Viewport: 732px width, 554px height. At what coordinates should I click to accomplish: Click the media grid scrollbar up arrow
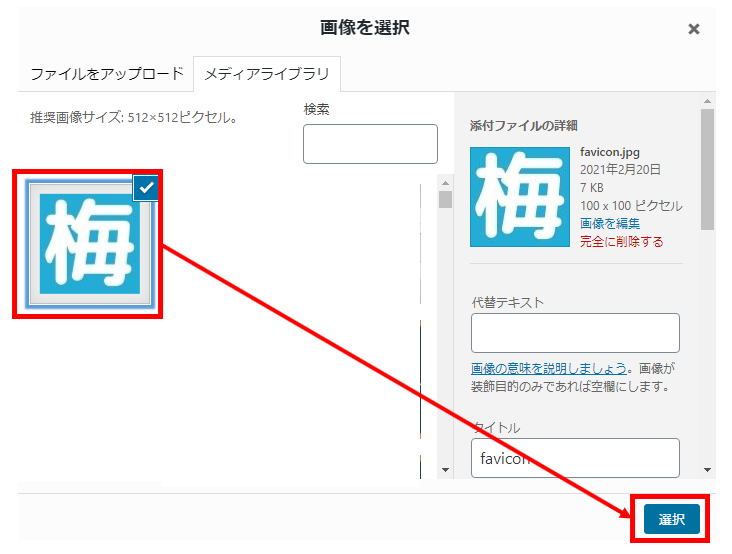(445, 183)
